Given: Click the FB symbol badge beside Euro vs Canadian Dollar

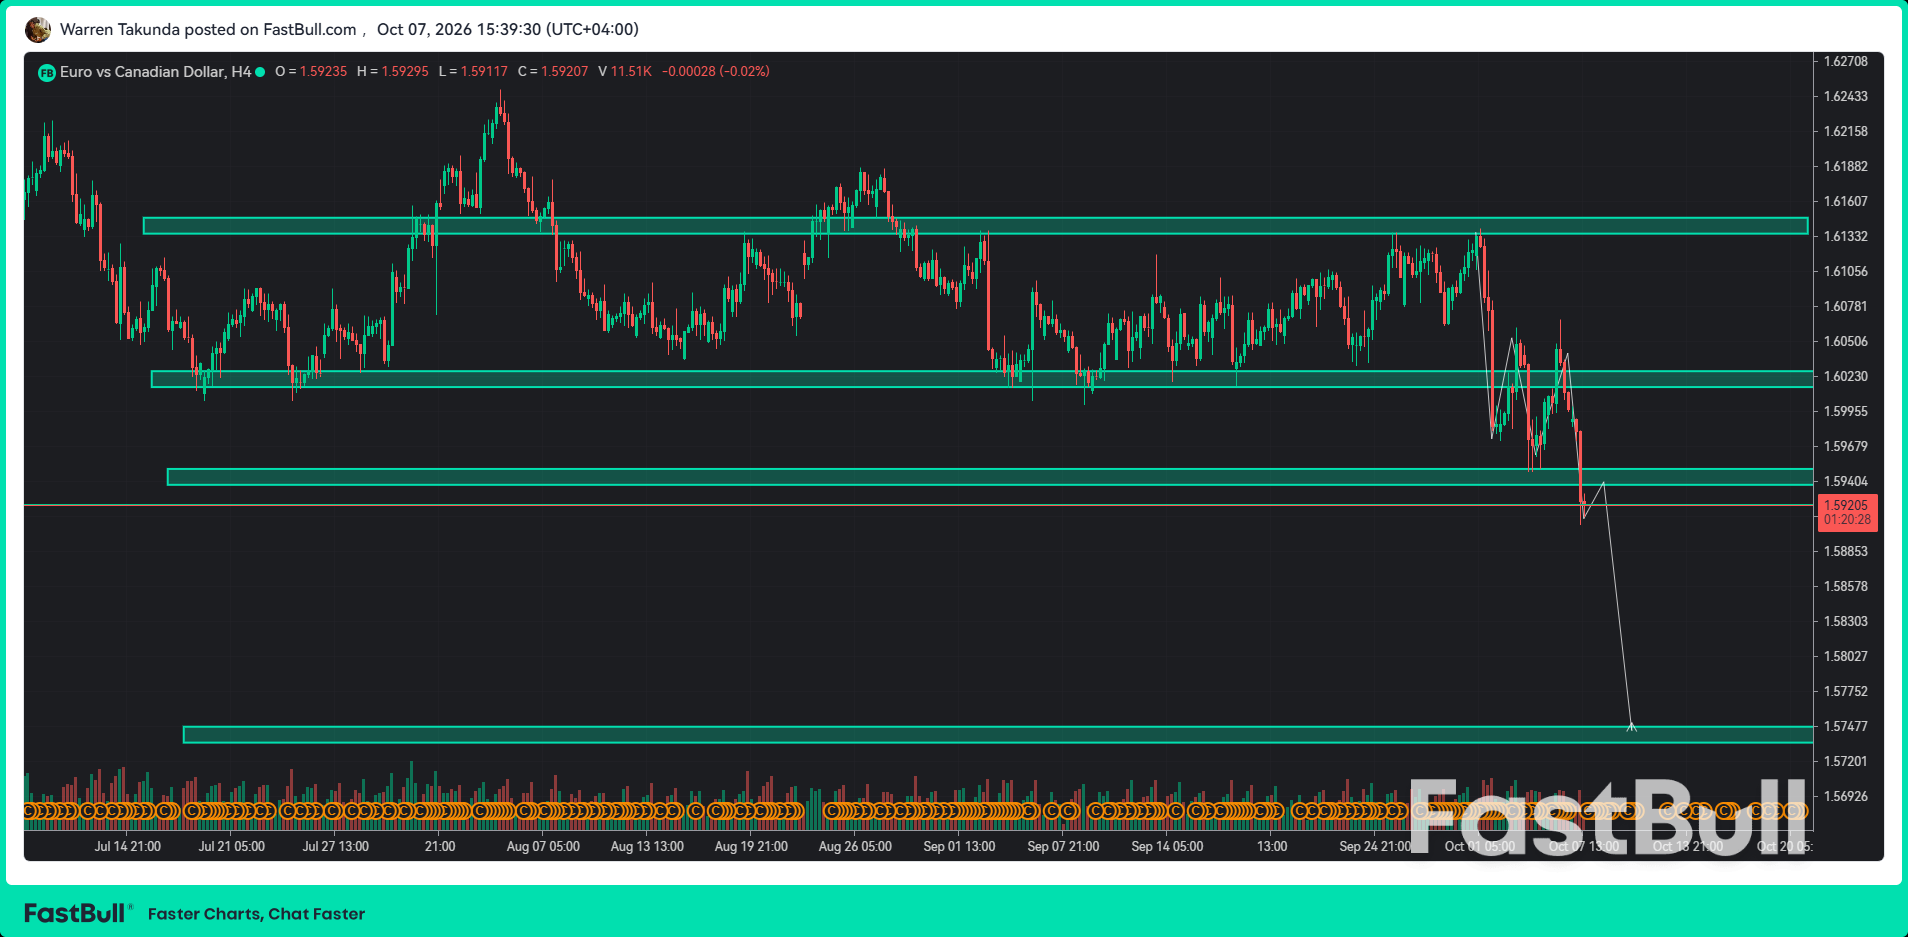Looking at the screenshot, I should point(46,72).
